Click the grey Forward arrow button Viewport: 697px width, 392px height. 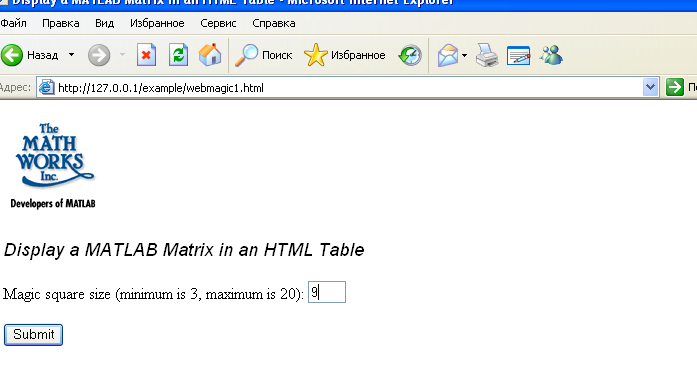(99, 55)
